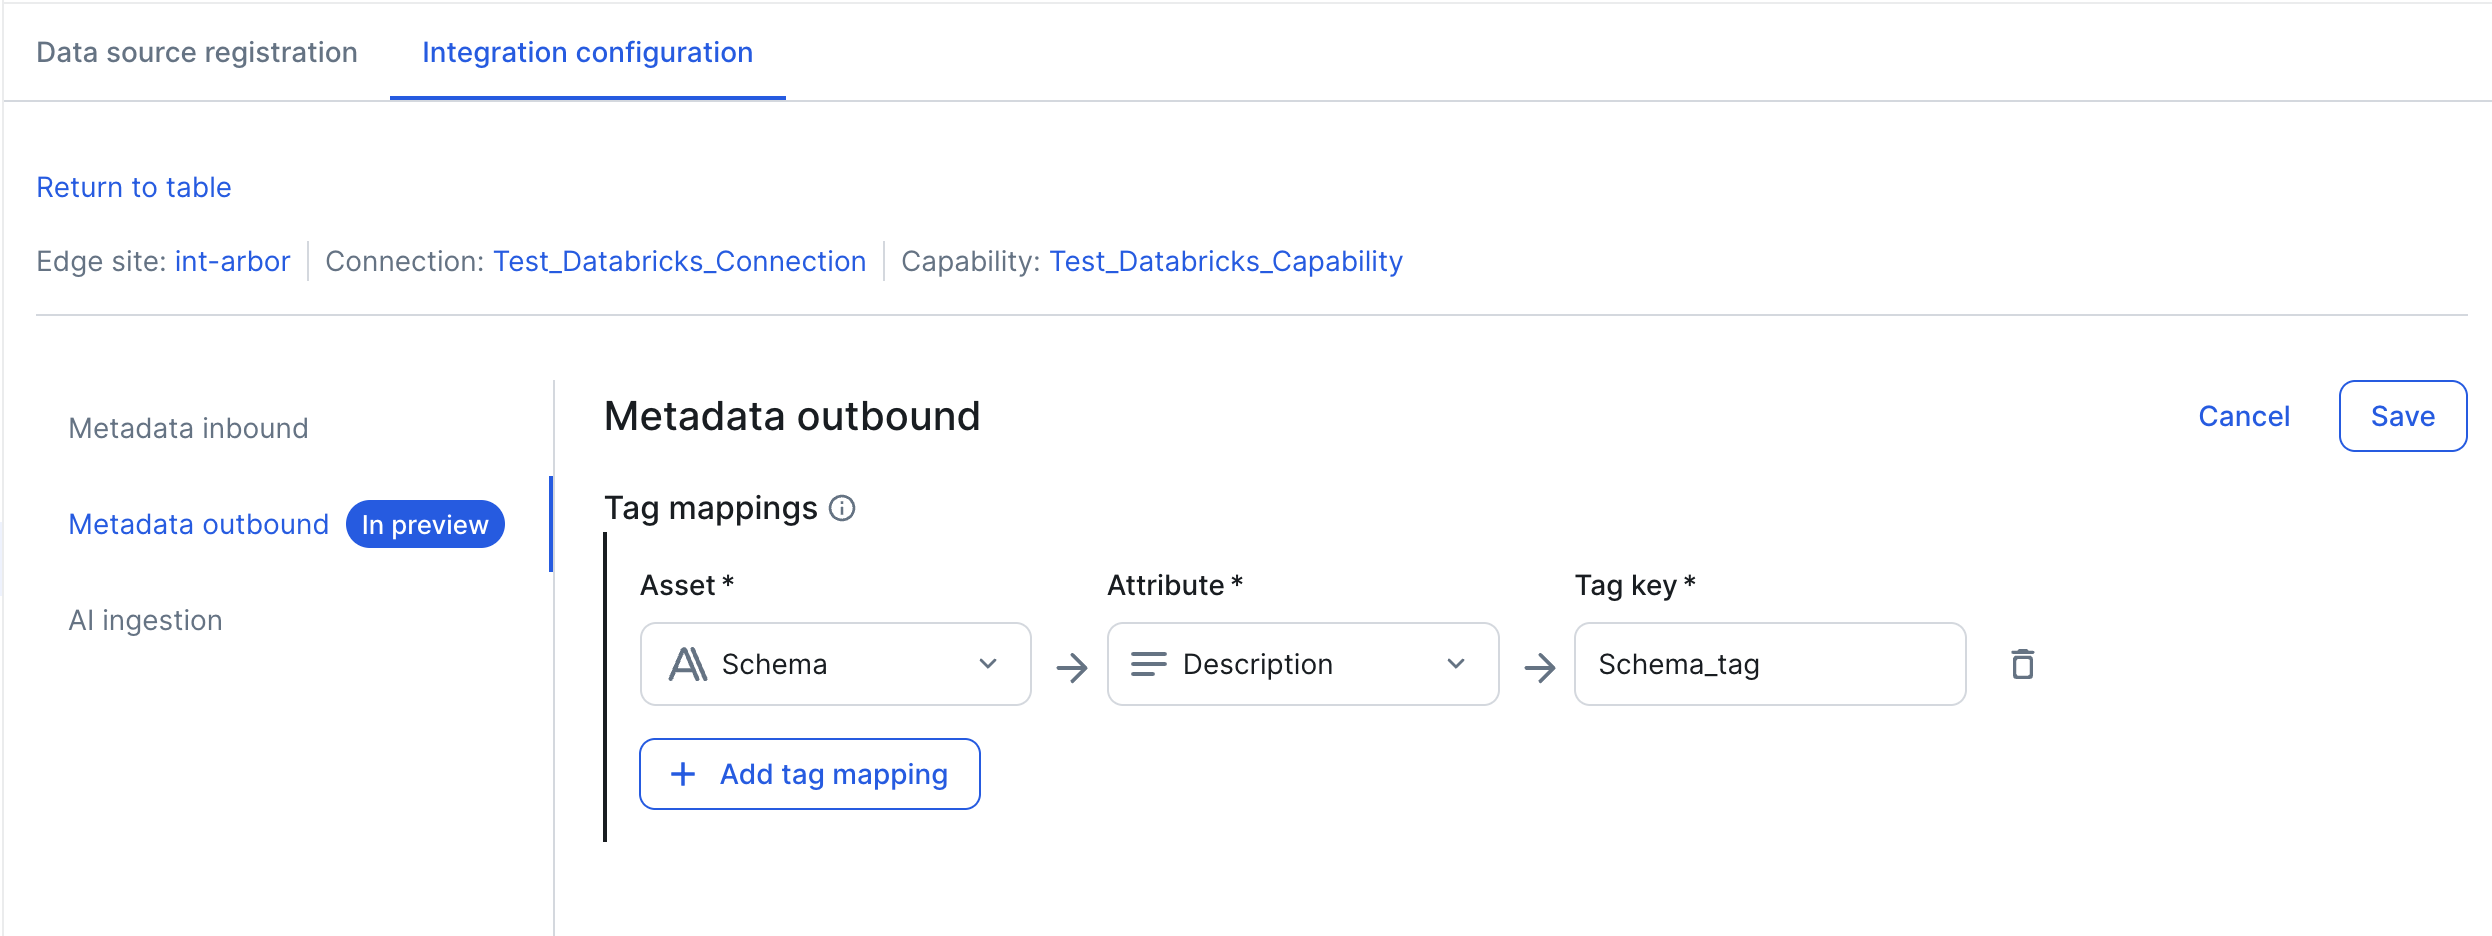Open the Schema asset combo box
2492x936 pixels.
835,664
